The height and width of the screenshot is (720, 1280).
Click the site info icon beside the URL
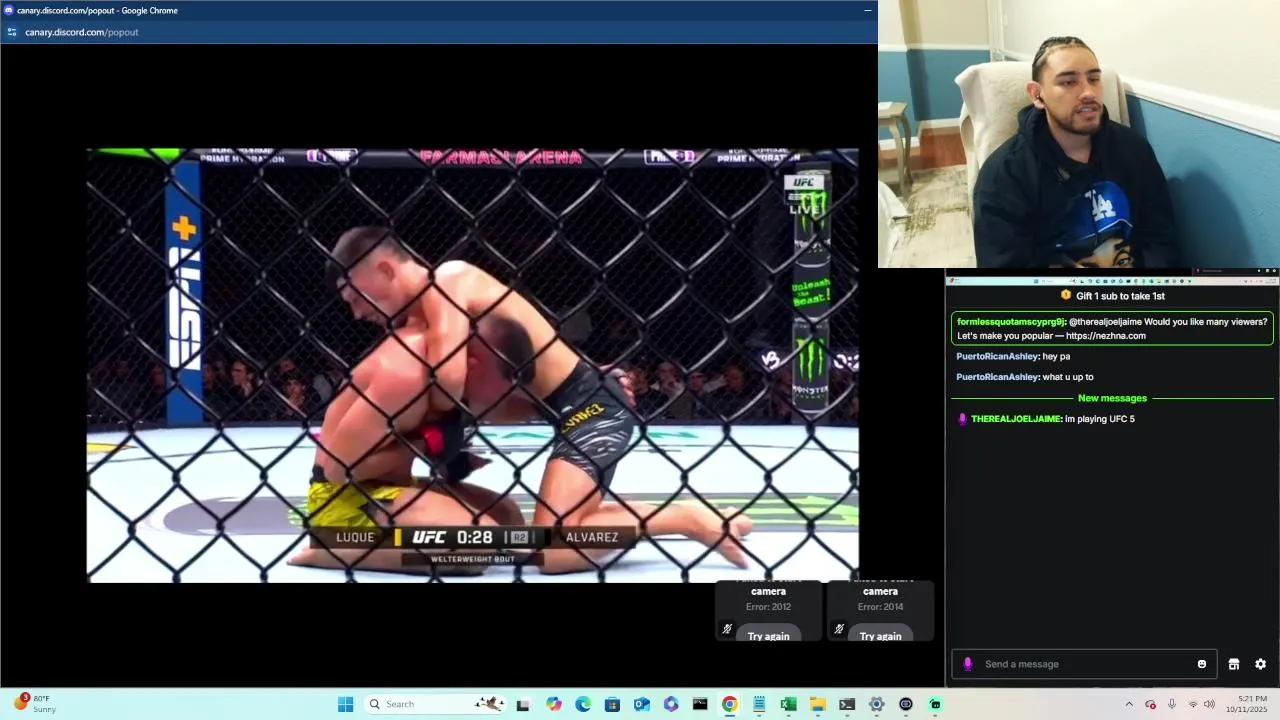pos(11,32)
